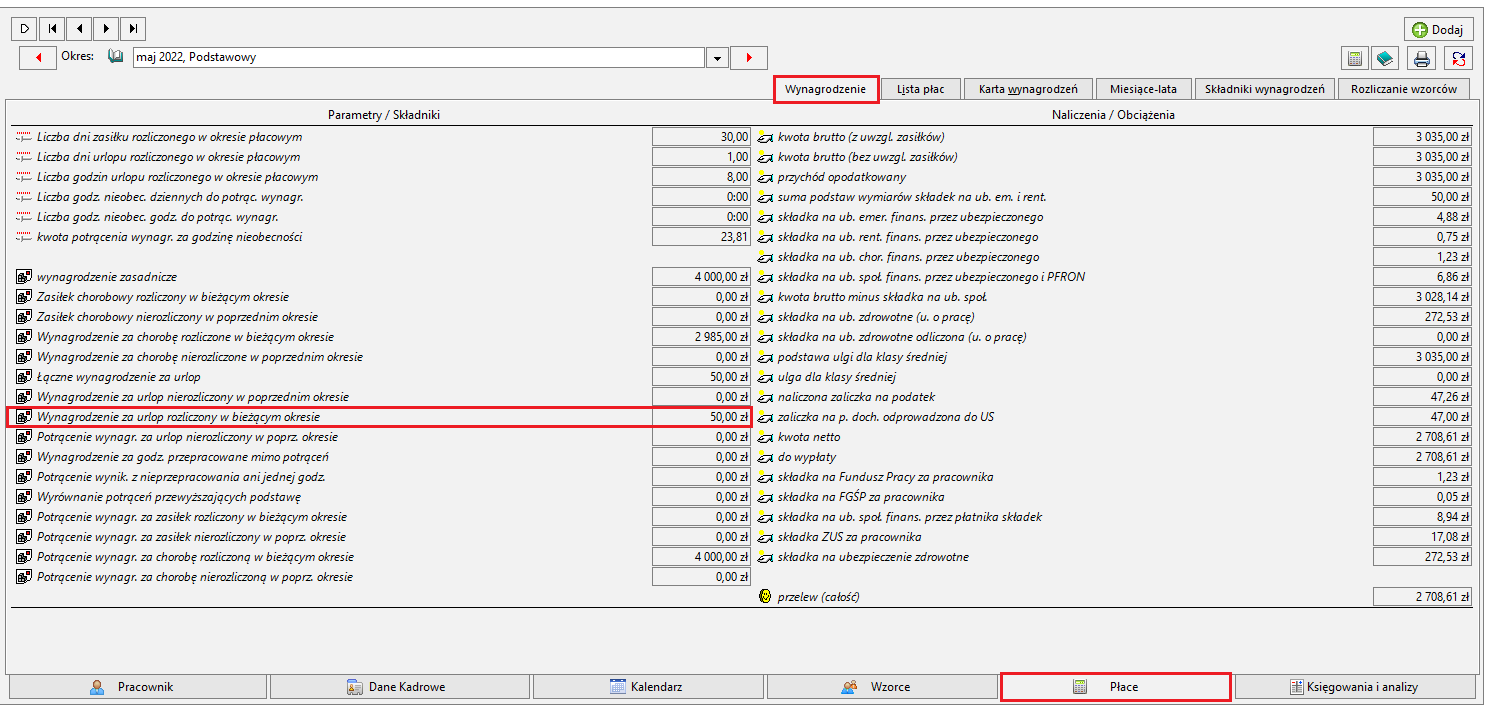Print using the printer icon

tap(1421, 58)
